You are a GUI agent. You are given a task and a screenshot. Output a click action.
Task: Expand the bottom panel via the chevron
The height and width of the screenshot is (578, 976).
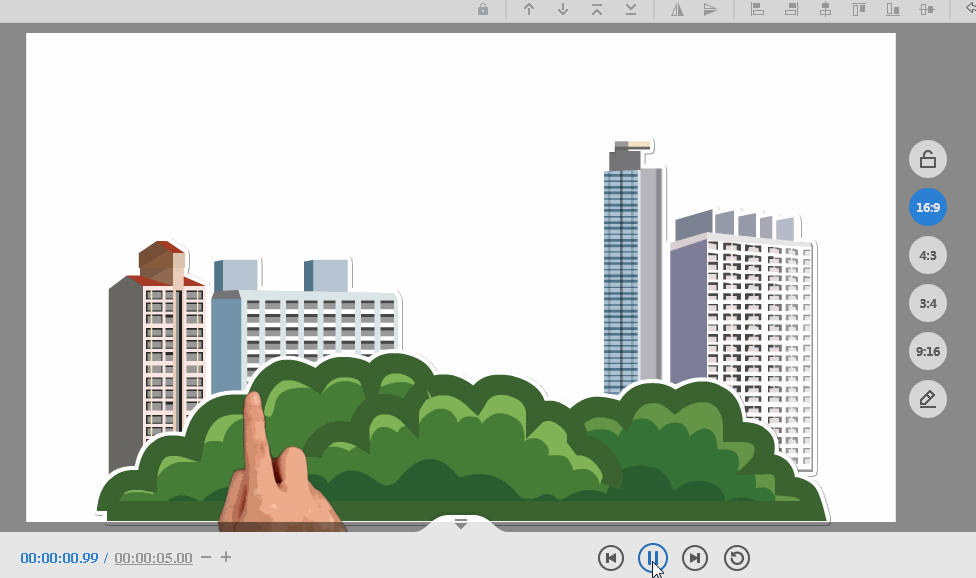coord(460,523)
